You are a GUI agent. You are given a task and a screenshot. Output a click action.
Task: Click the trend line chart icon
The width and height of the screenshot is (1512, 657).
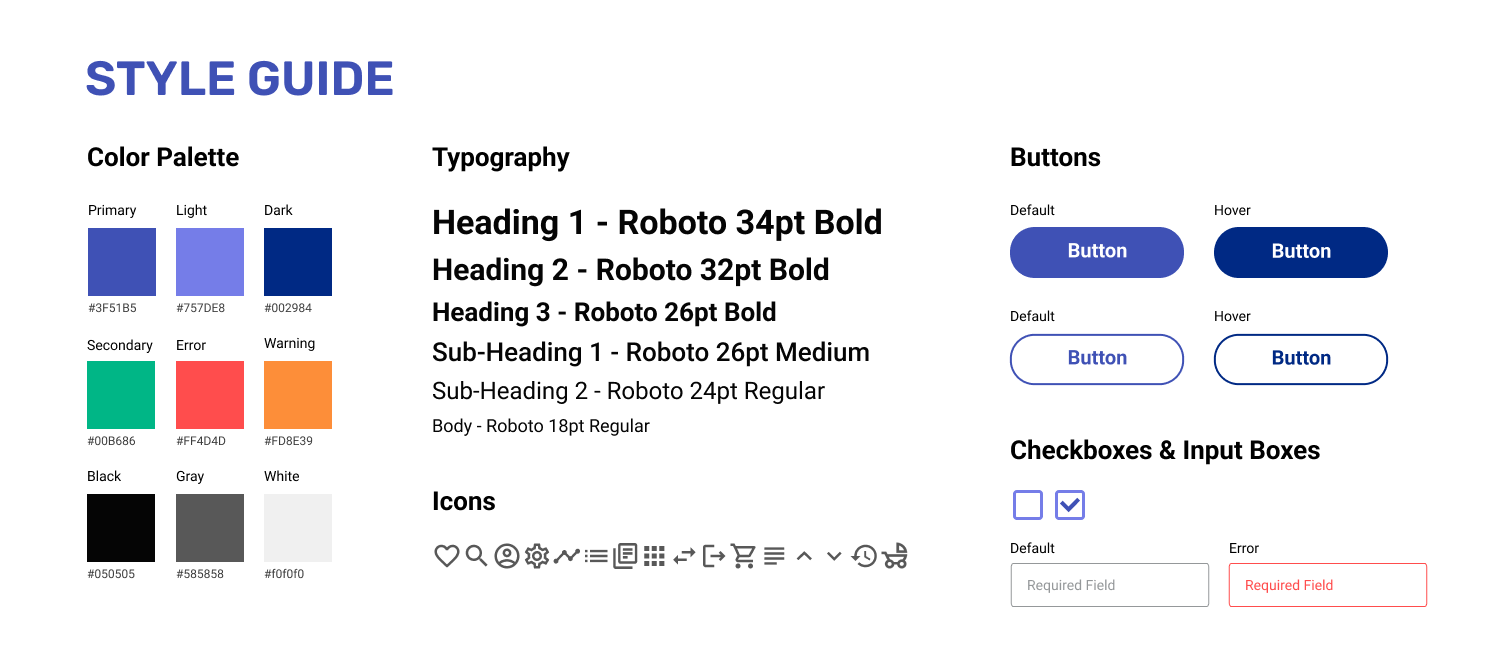(x=567, y=555)
